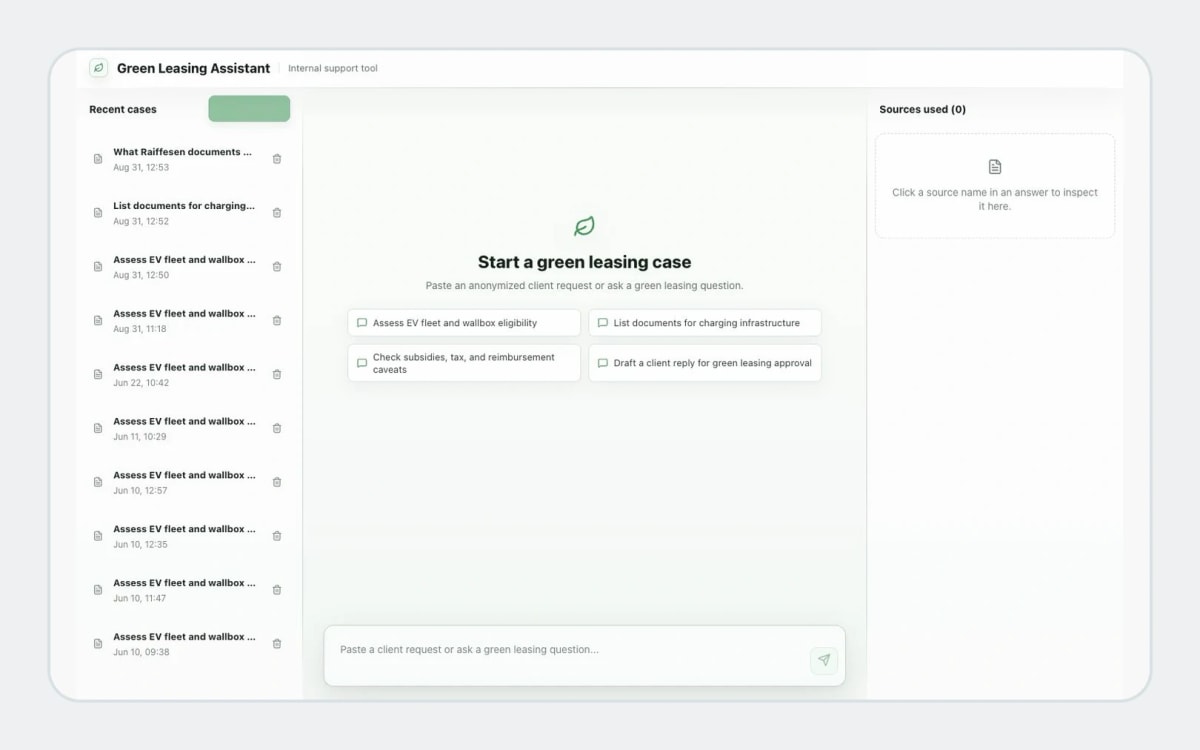Click the leaf logo beside Green Leasing Assistant
This screenshot has height=750, width=1200.
(x=98, y=68)
